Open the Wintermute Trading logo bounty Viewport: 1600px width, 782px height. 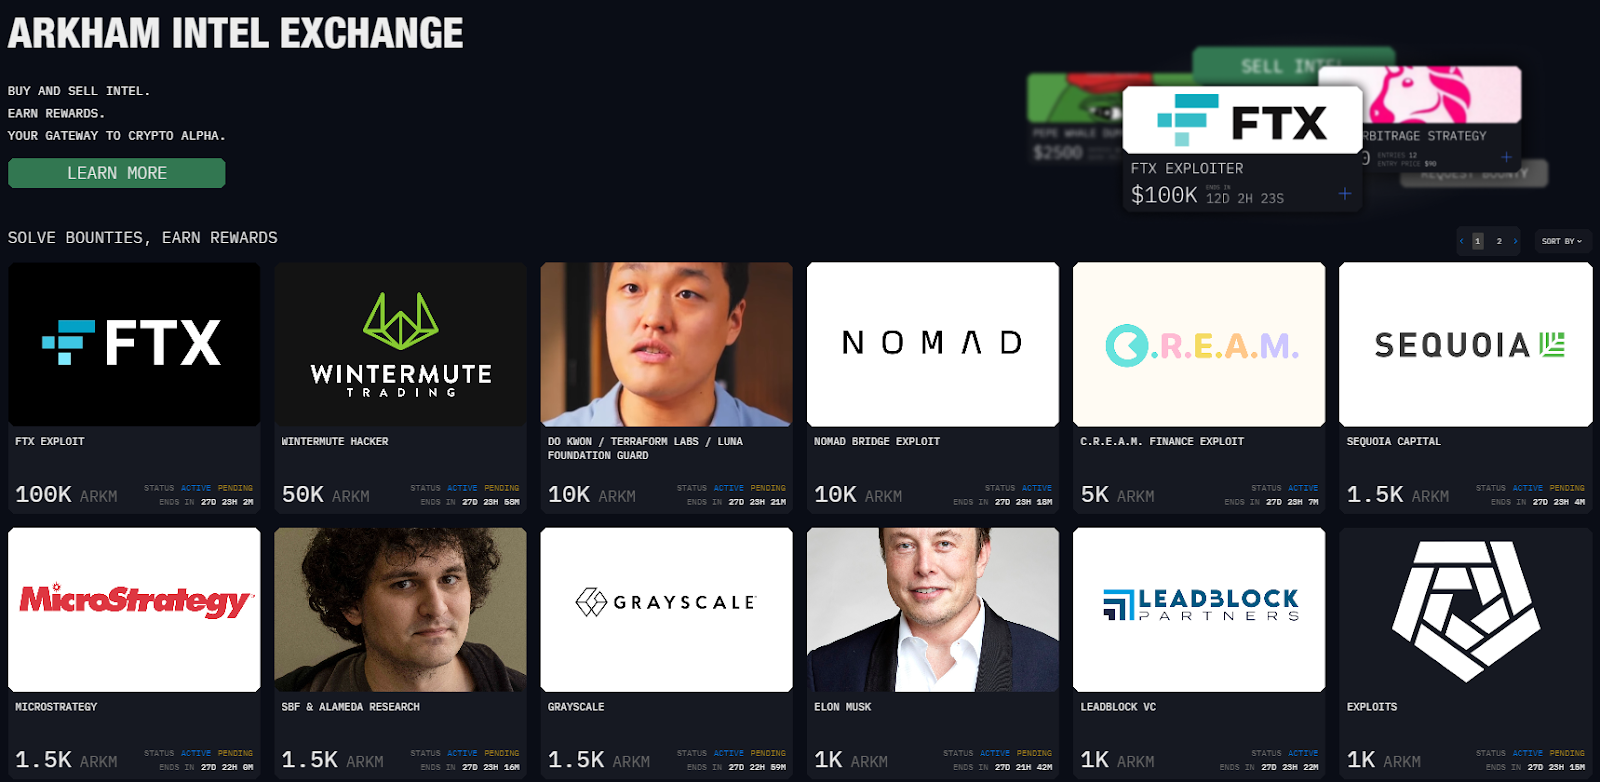pyautogui.click(x=400, y=344)
